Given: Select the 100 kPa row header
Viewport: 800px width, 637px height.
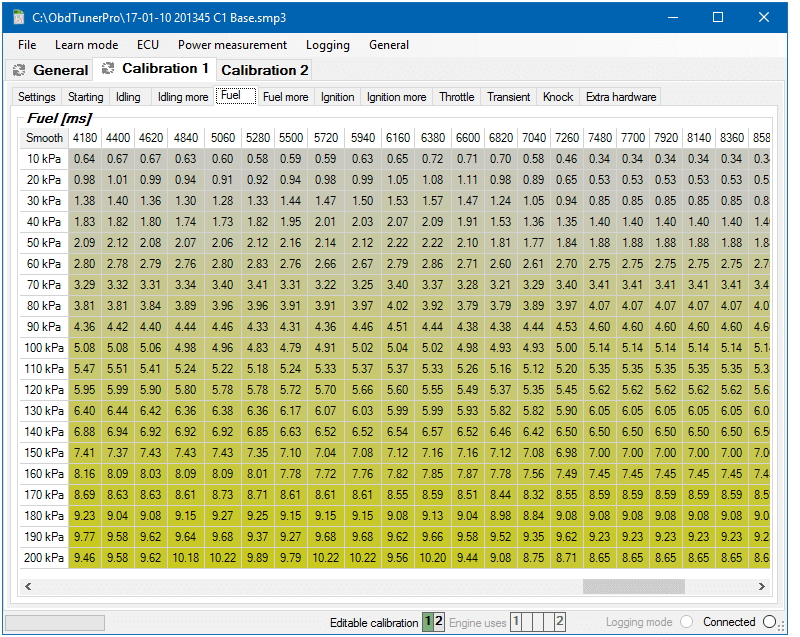Looking at the screenshot, I should pyautogui.click(x=44, y=347).
